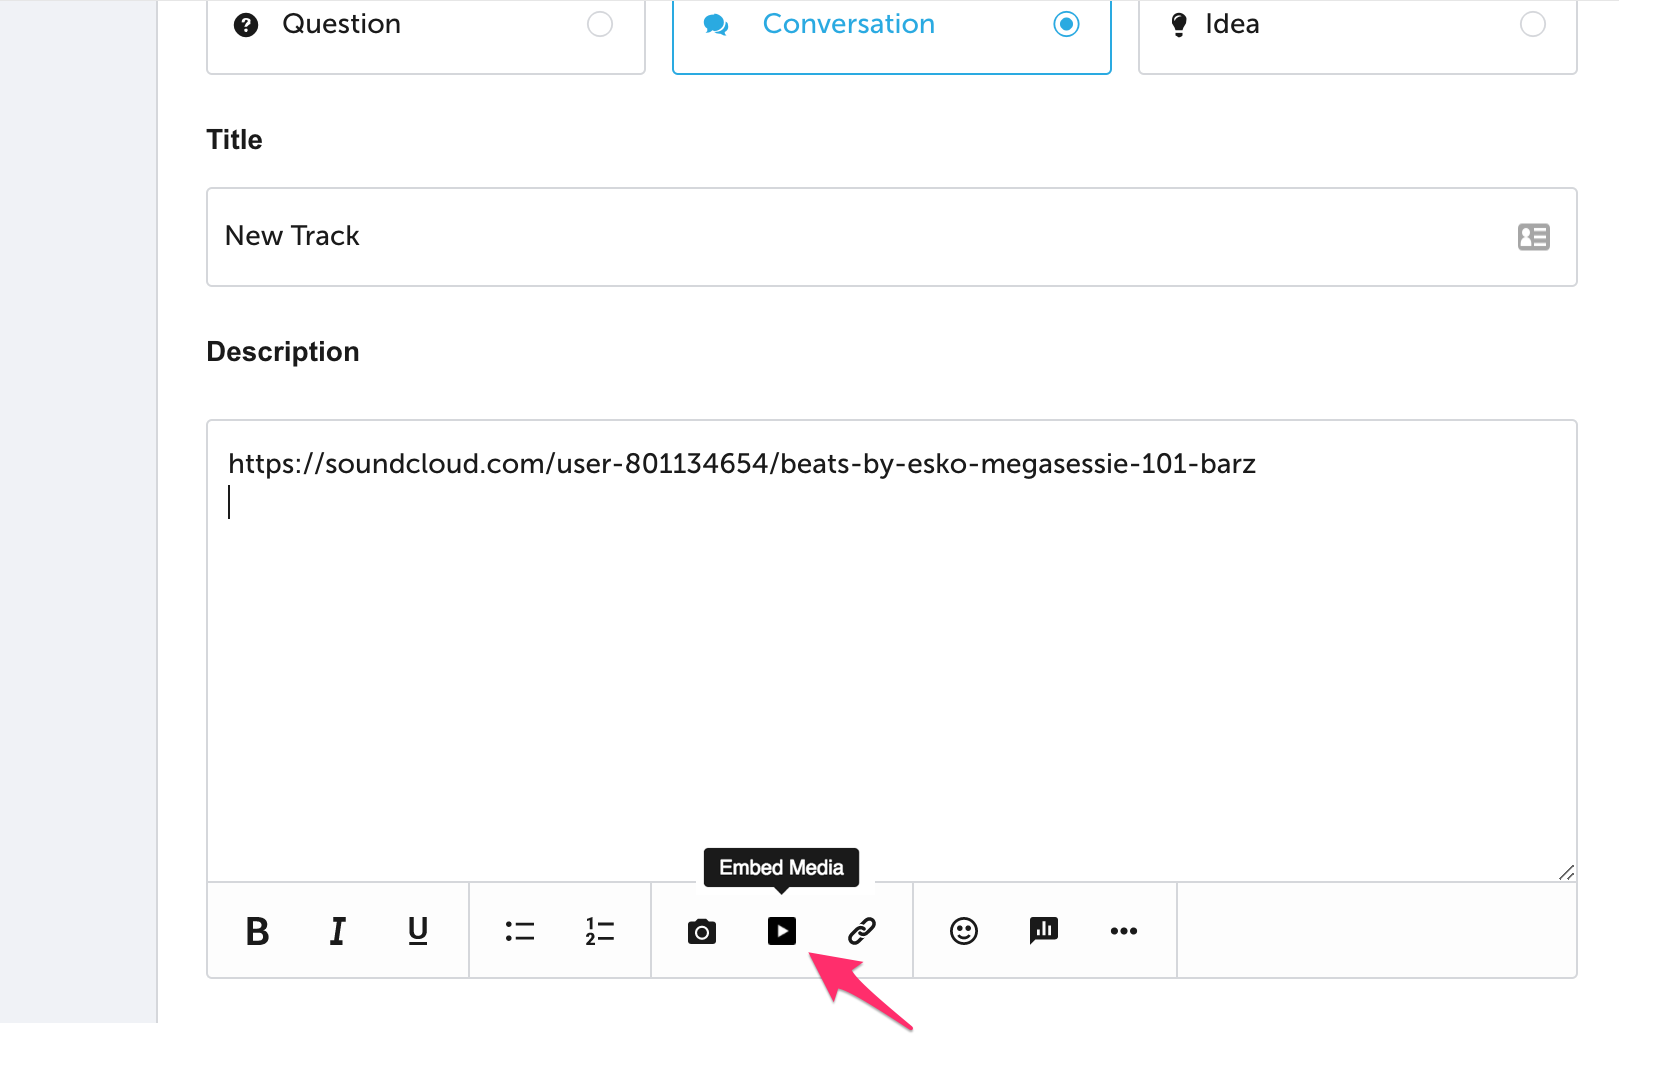
Task: Open more formatting options ellipsis
Action: tap(1124, 931)
